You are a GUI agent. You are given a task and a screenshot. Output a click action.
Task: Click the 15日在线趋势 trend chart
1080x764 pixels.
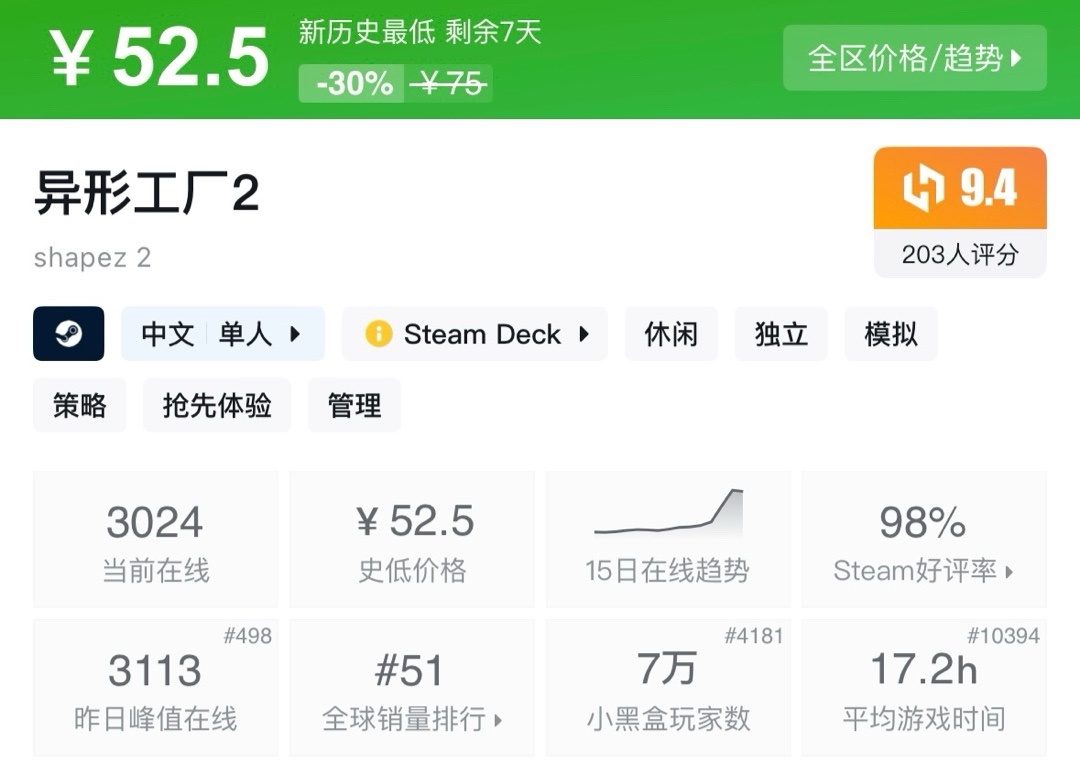pos(668,515)
